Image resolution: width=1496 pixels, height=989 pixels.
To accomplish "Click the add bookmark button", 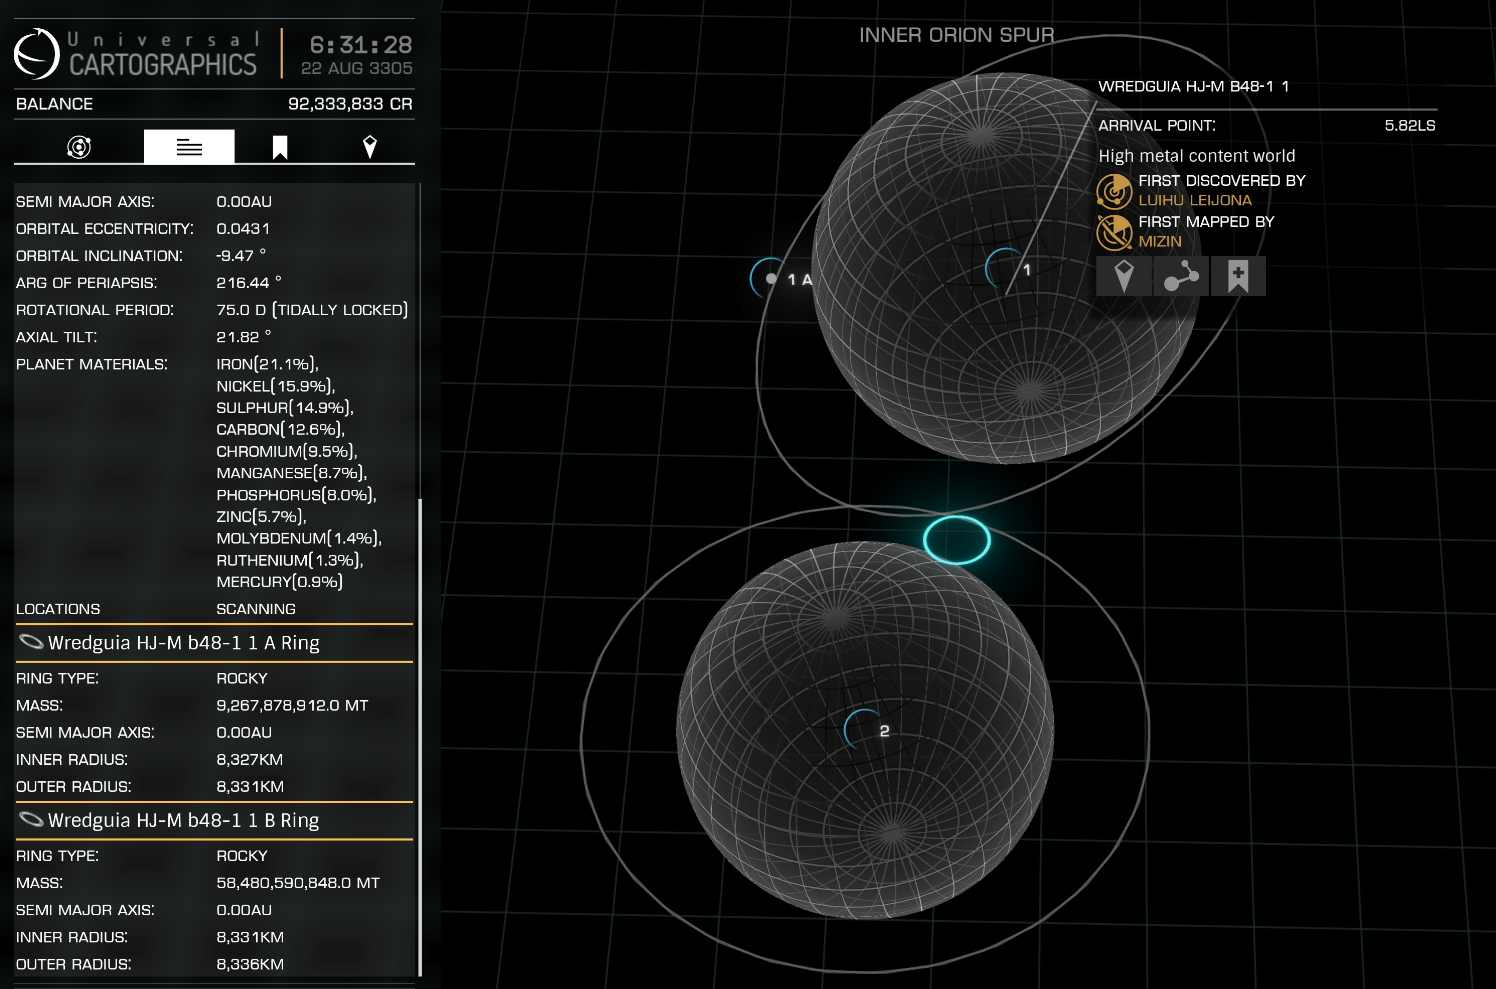I will coord(1238,276).
